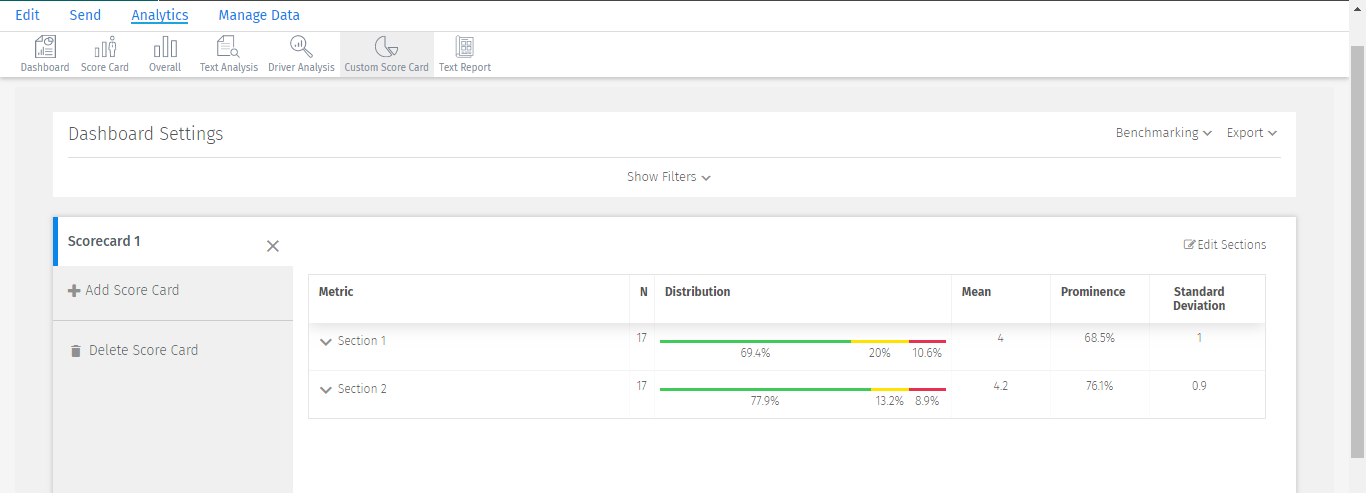This screenshot has width=1366, height=493.
Task: Open the Text Analysis tool
Action: pyautogui.click(x=228, y=47)
